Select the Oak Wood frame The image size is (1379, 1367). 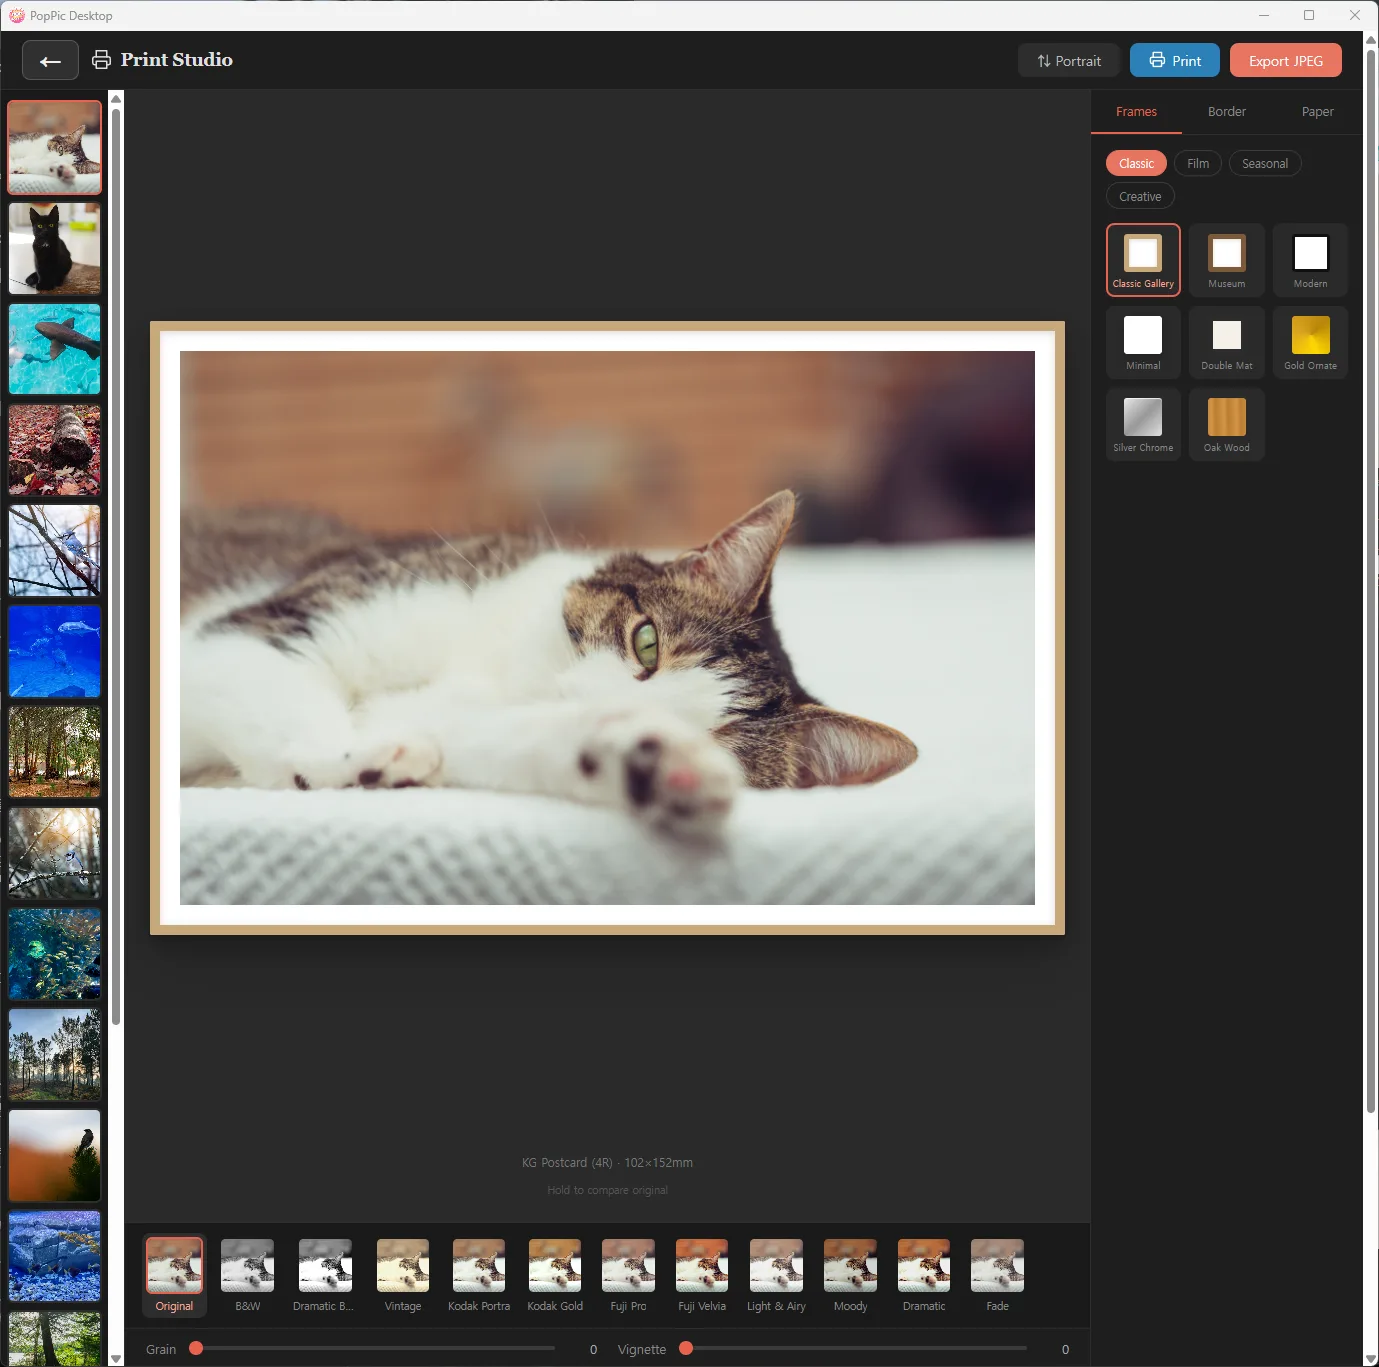1227,424
